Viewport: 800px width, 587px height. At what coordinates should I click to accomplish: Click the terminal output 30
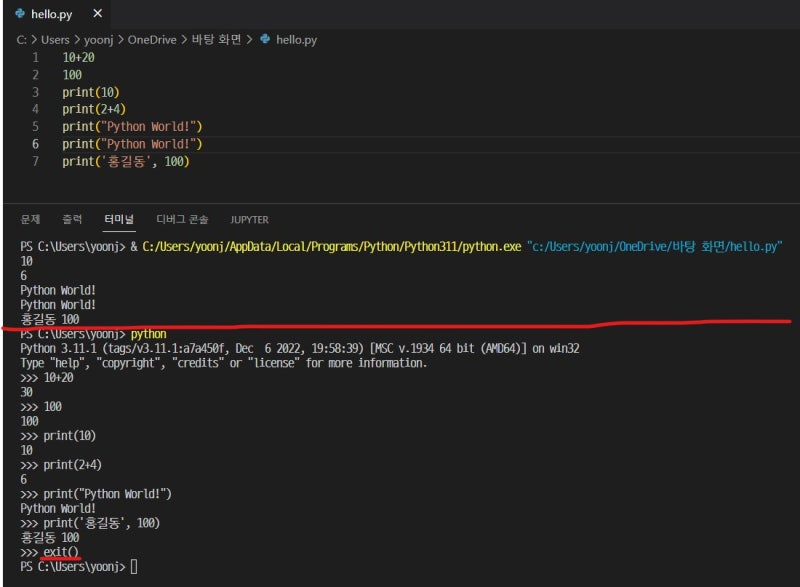27,392
